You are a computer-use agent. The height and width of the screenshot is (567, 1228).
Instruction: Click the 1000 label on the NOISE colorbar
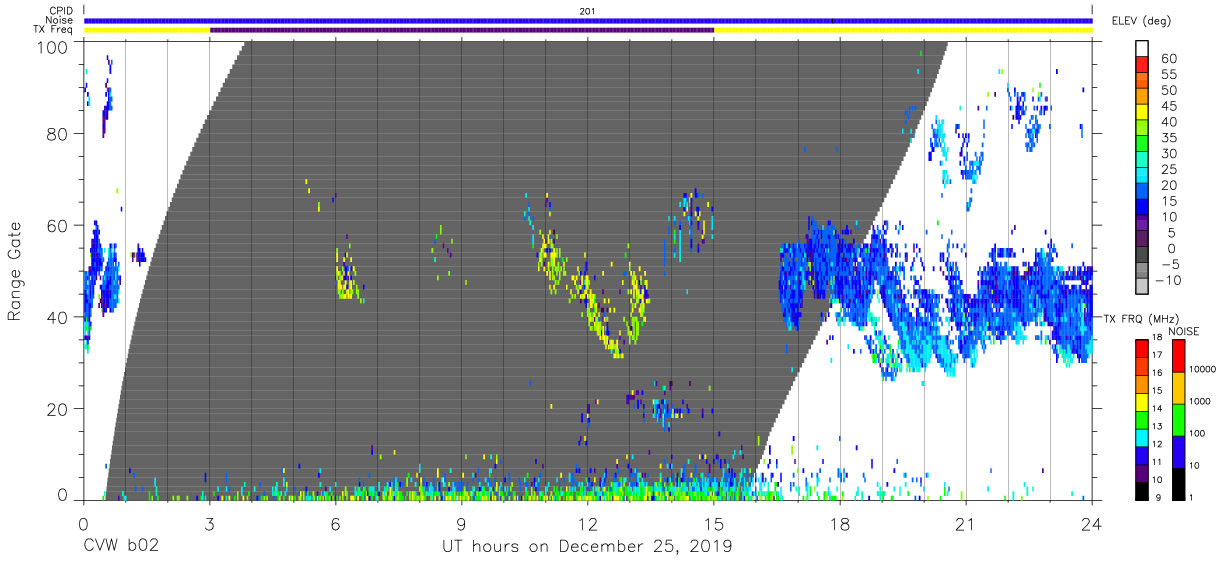(1201, 402)
